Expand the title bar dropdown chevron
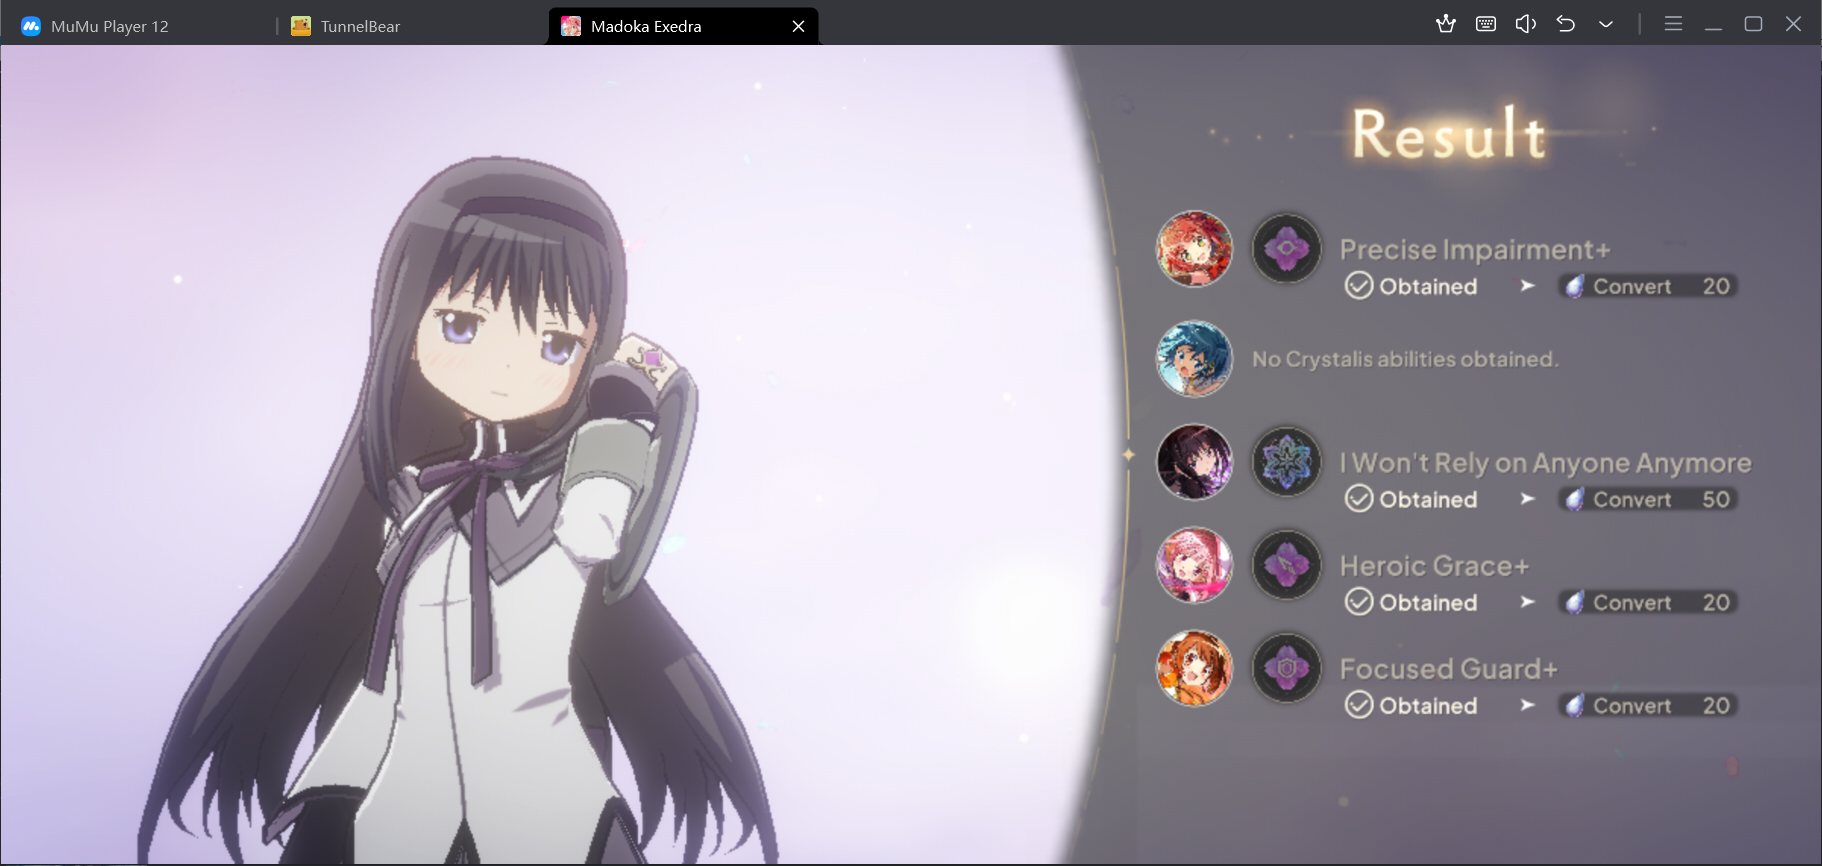 1606,25
